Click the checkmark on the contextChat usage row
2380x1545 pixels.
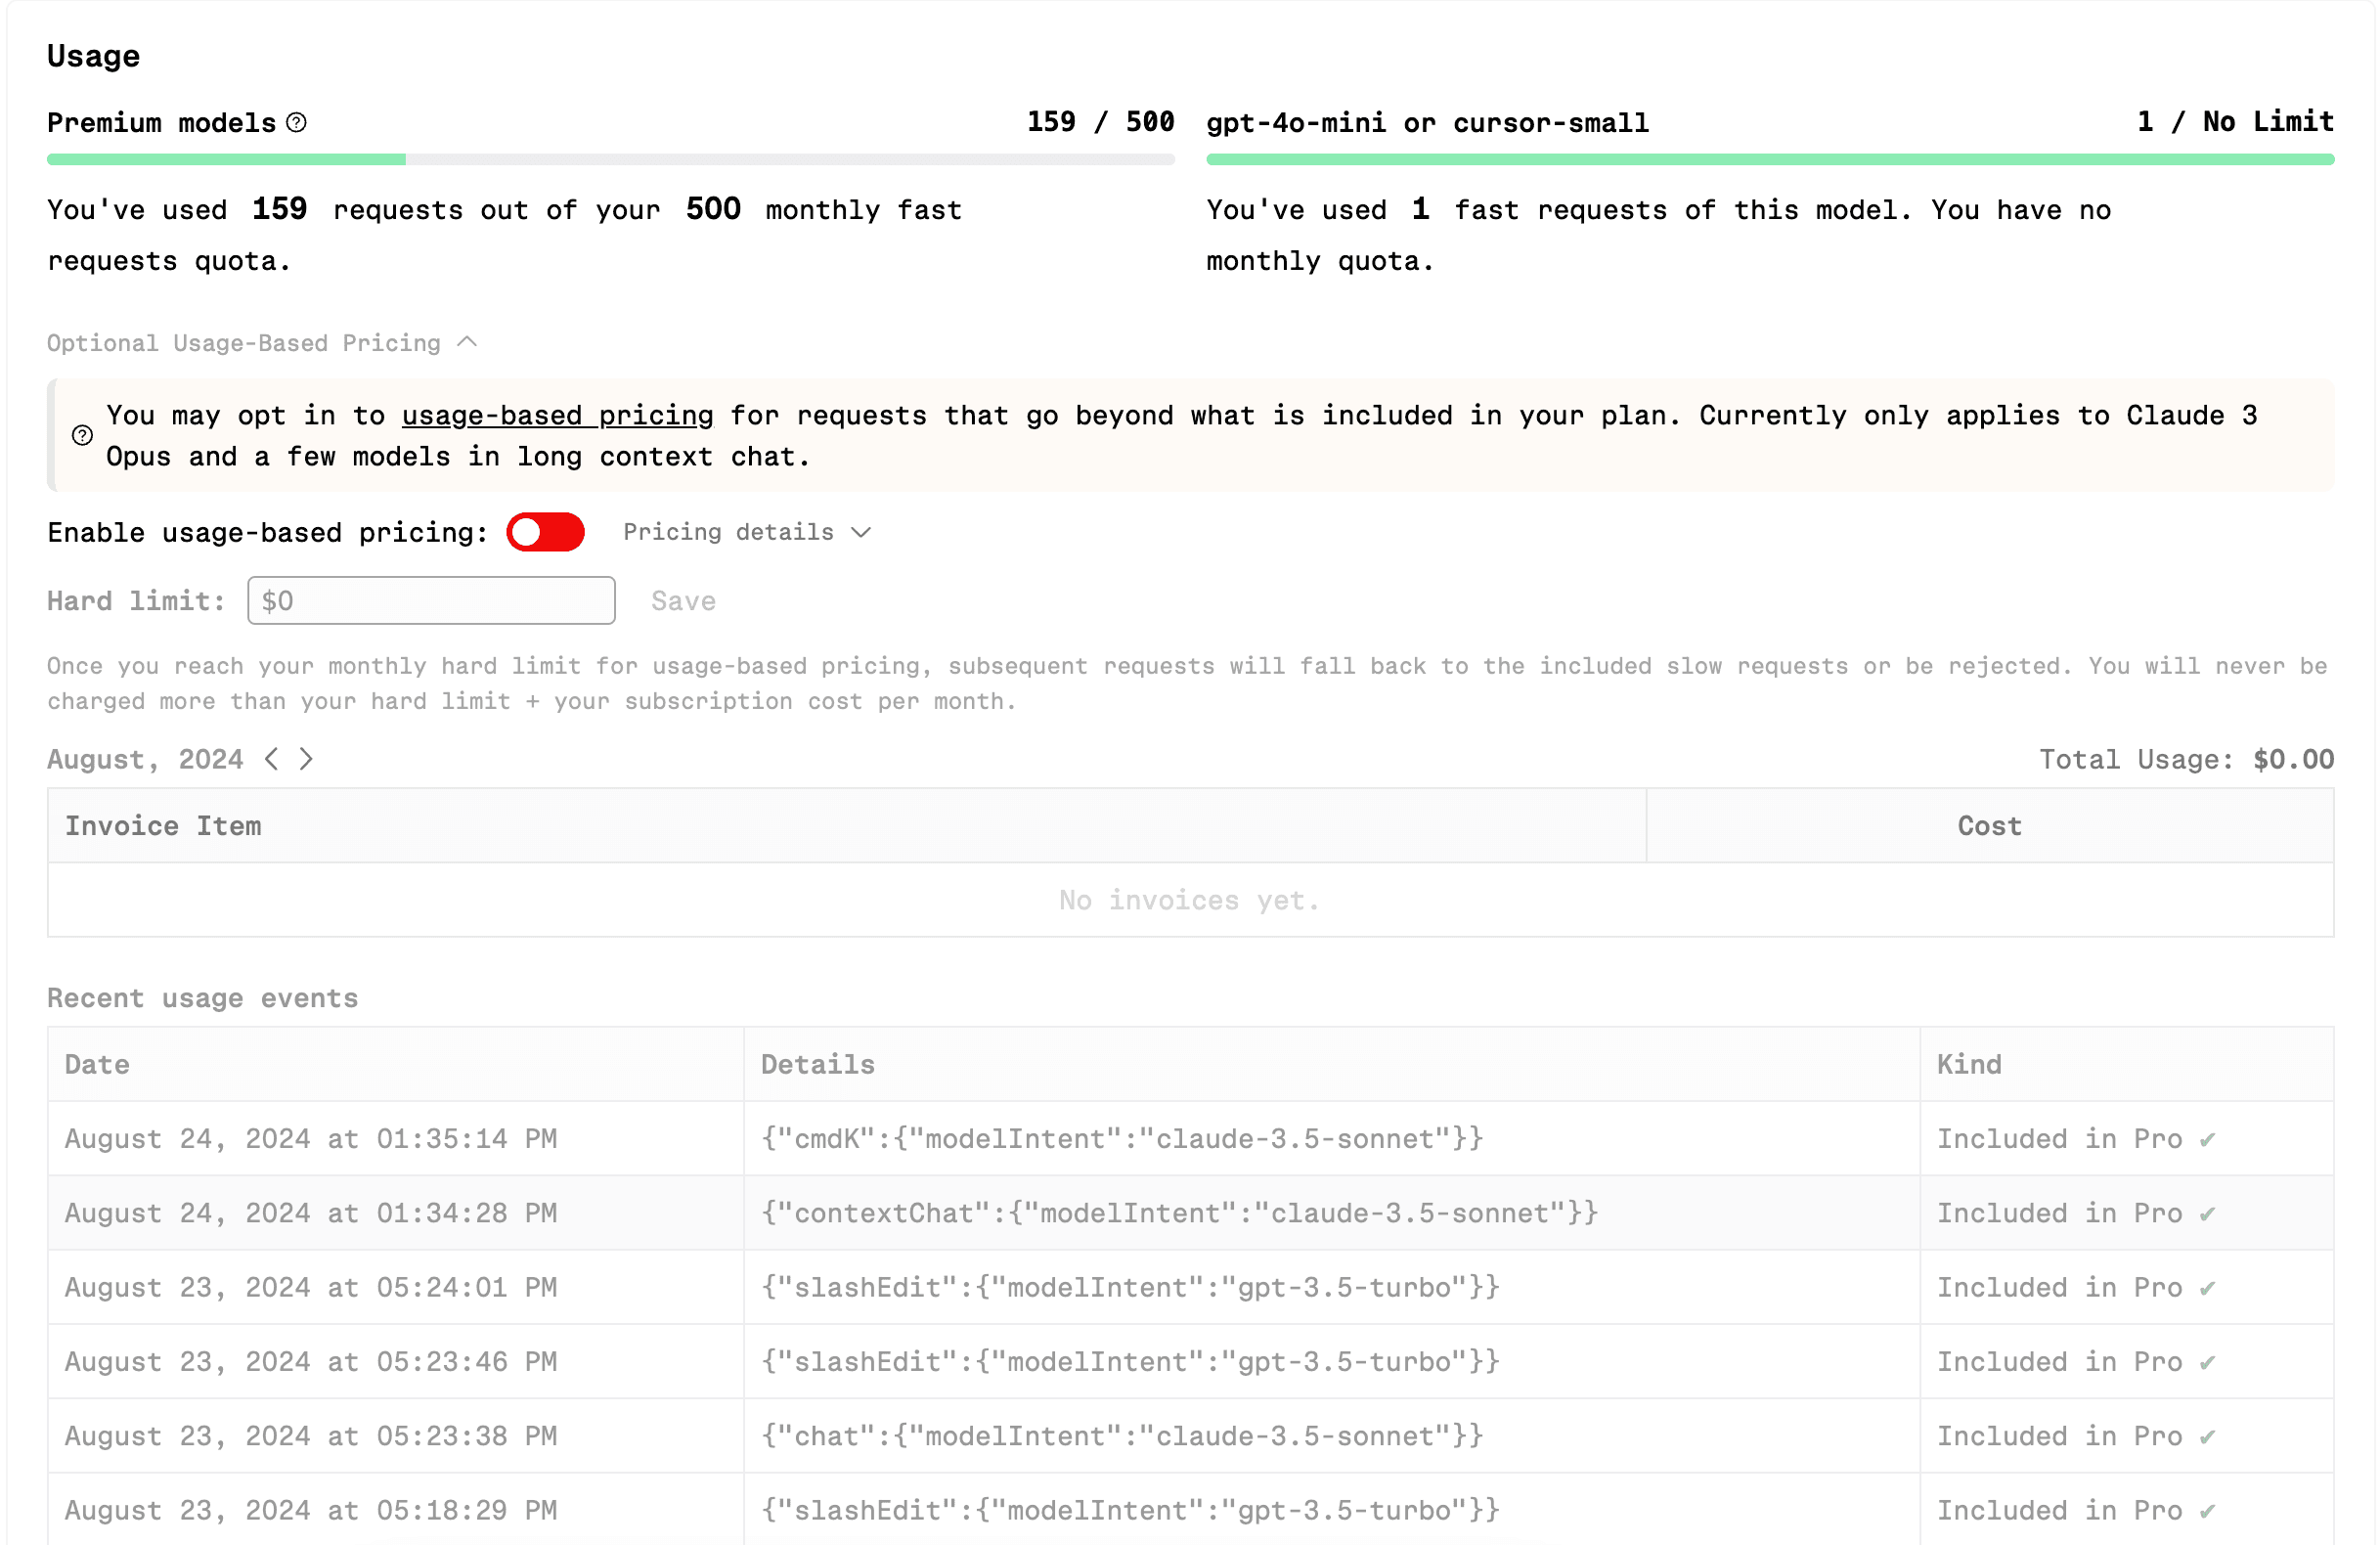(x=2207, y=1213)
